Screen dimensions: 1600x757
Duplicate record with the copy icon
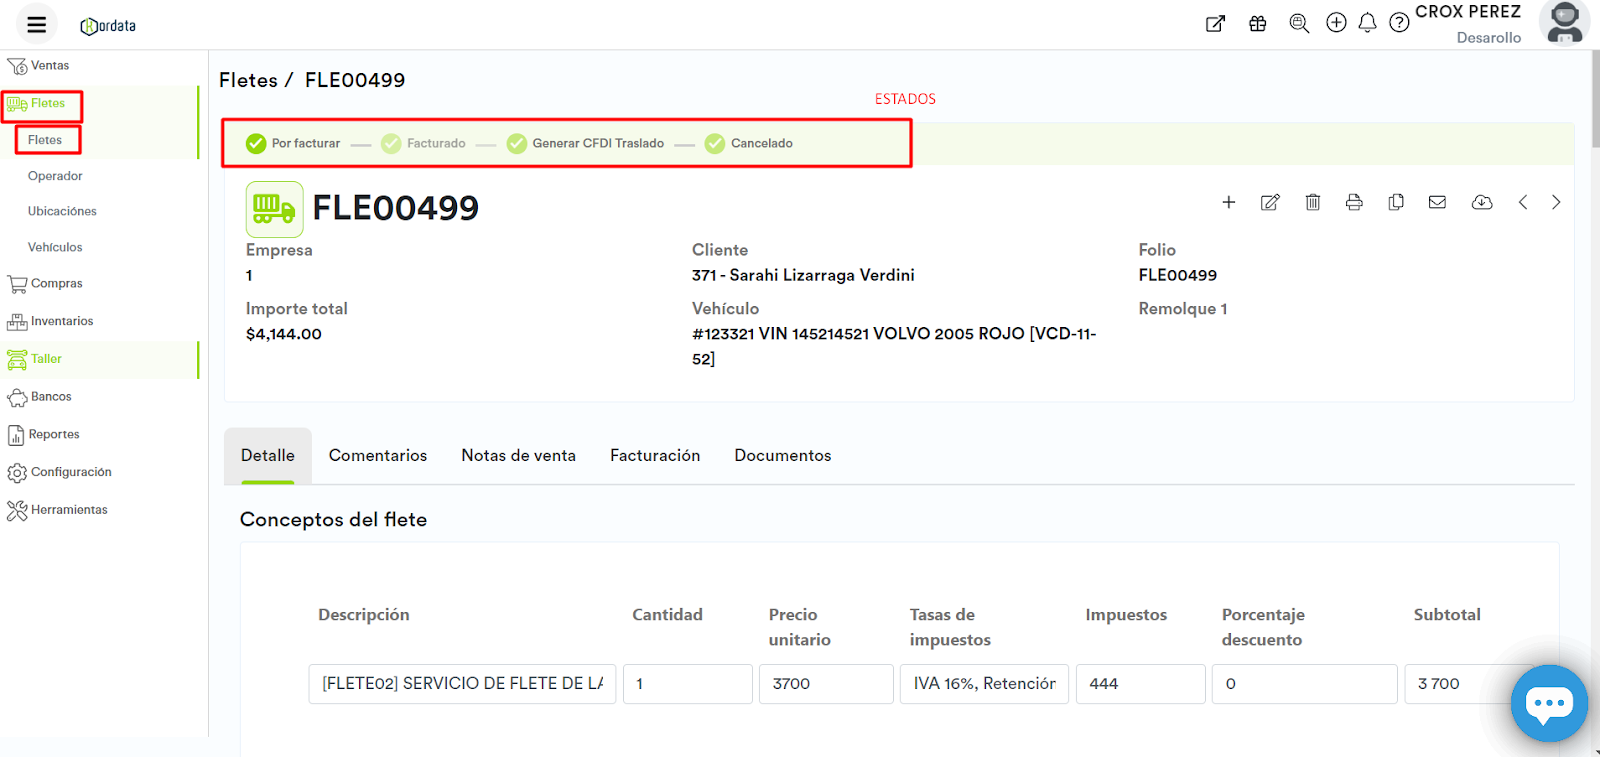click(x=1396, y=203)
